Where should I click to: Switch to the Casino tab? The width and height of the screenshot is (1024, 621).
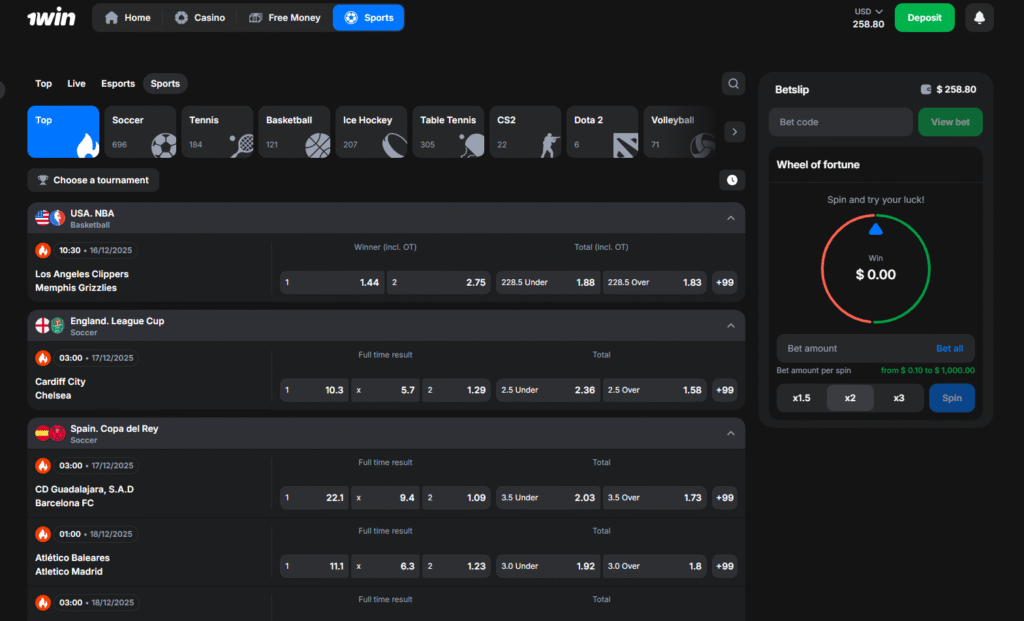200,18
